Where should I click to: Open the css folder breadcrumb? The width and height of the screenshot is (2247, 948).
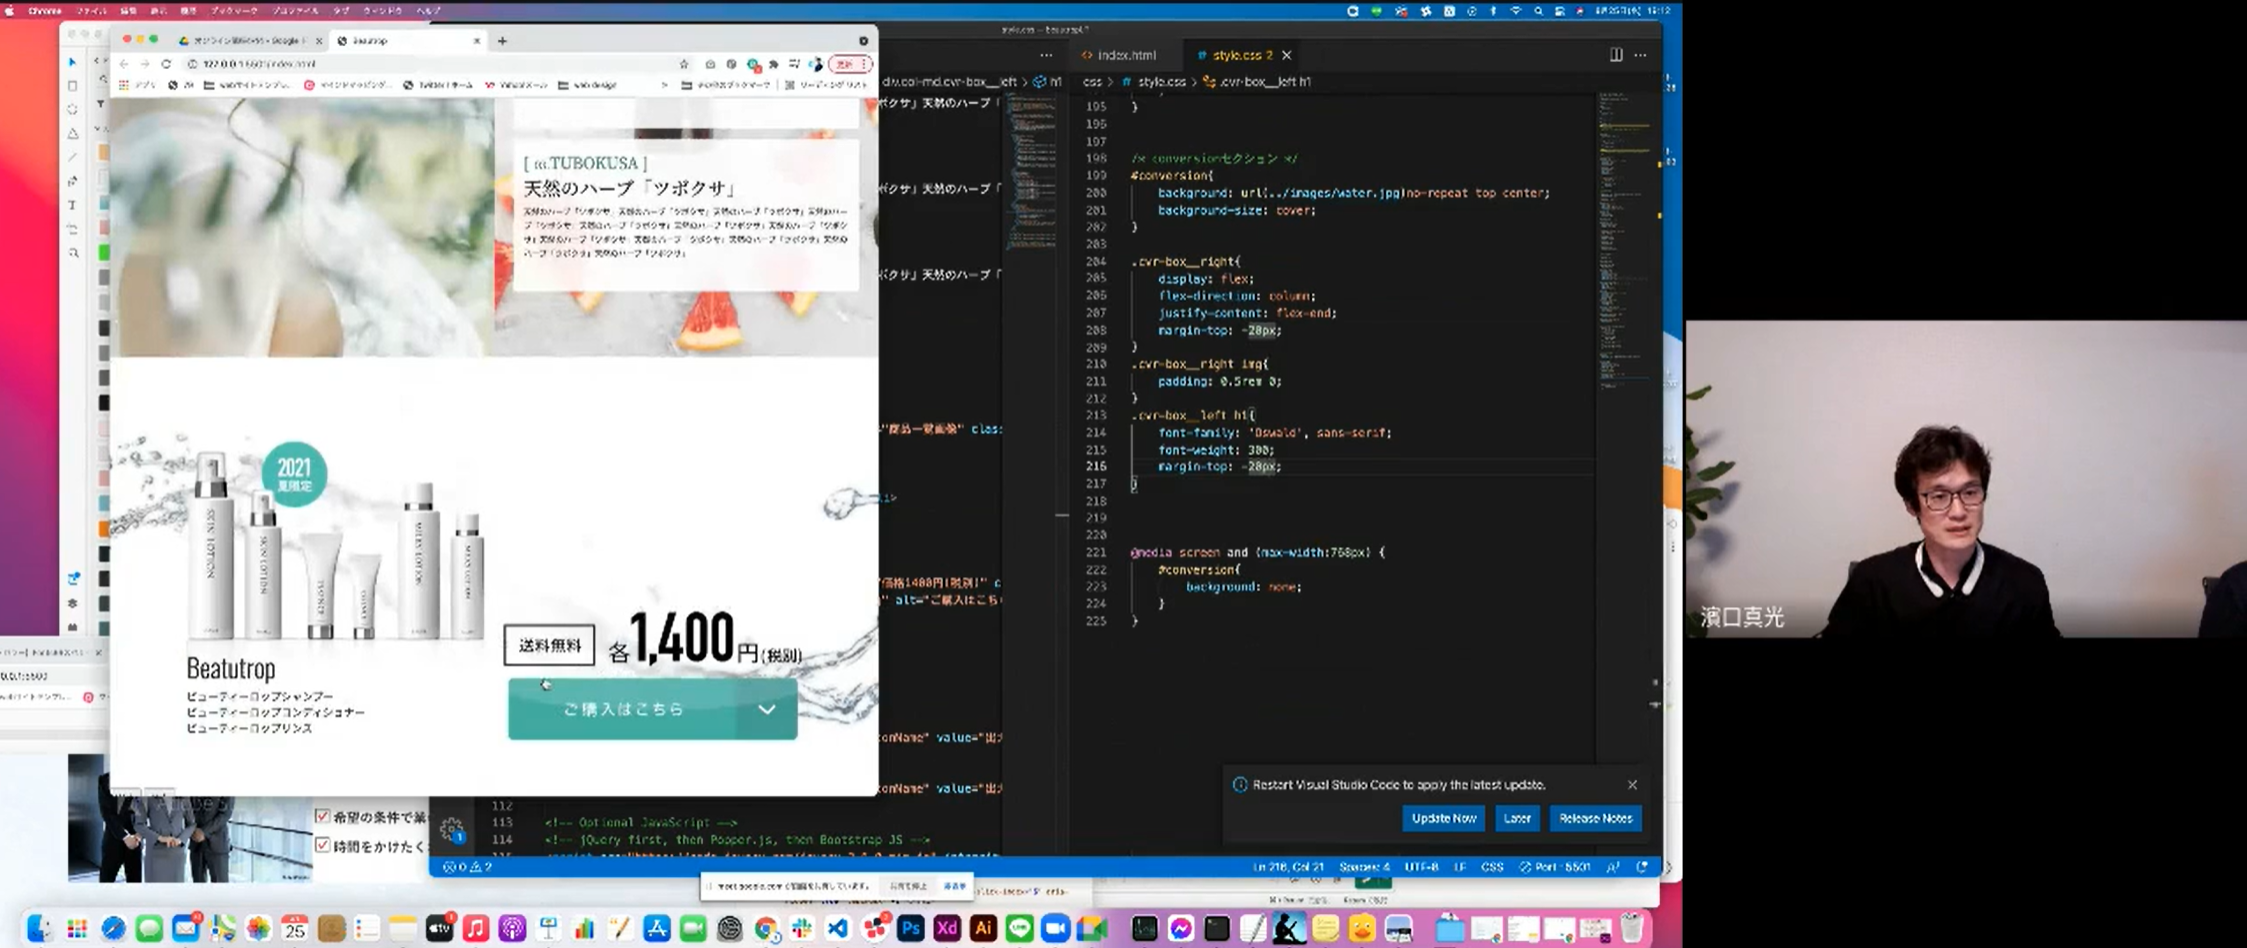pyautogui.click(x=1092, y=82)
